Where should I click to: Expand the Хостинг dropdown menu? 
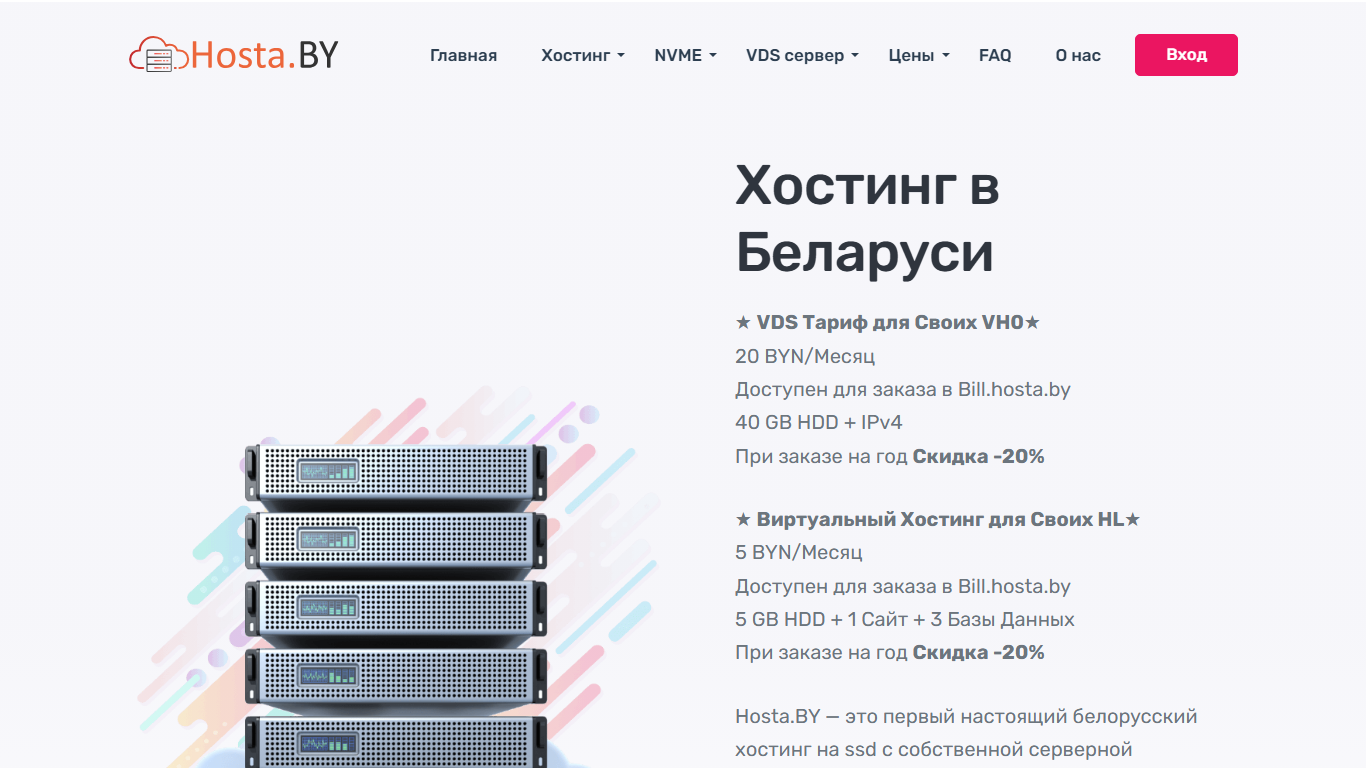[x=582, y=56]
